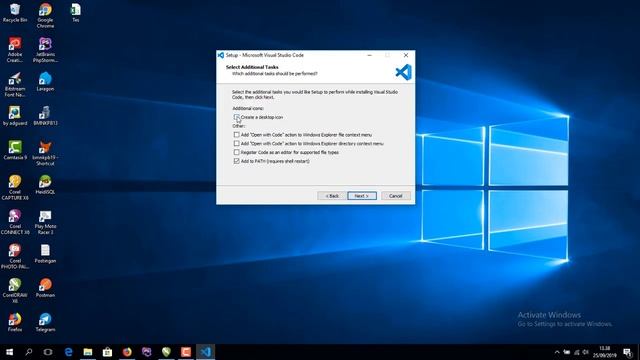Select the Bitstream Font Navigator shortcut
Image resolution: width=640 pixels, height=360 pixels.
point(15,84)
